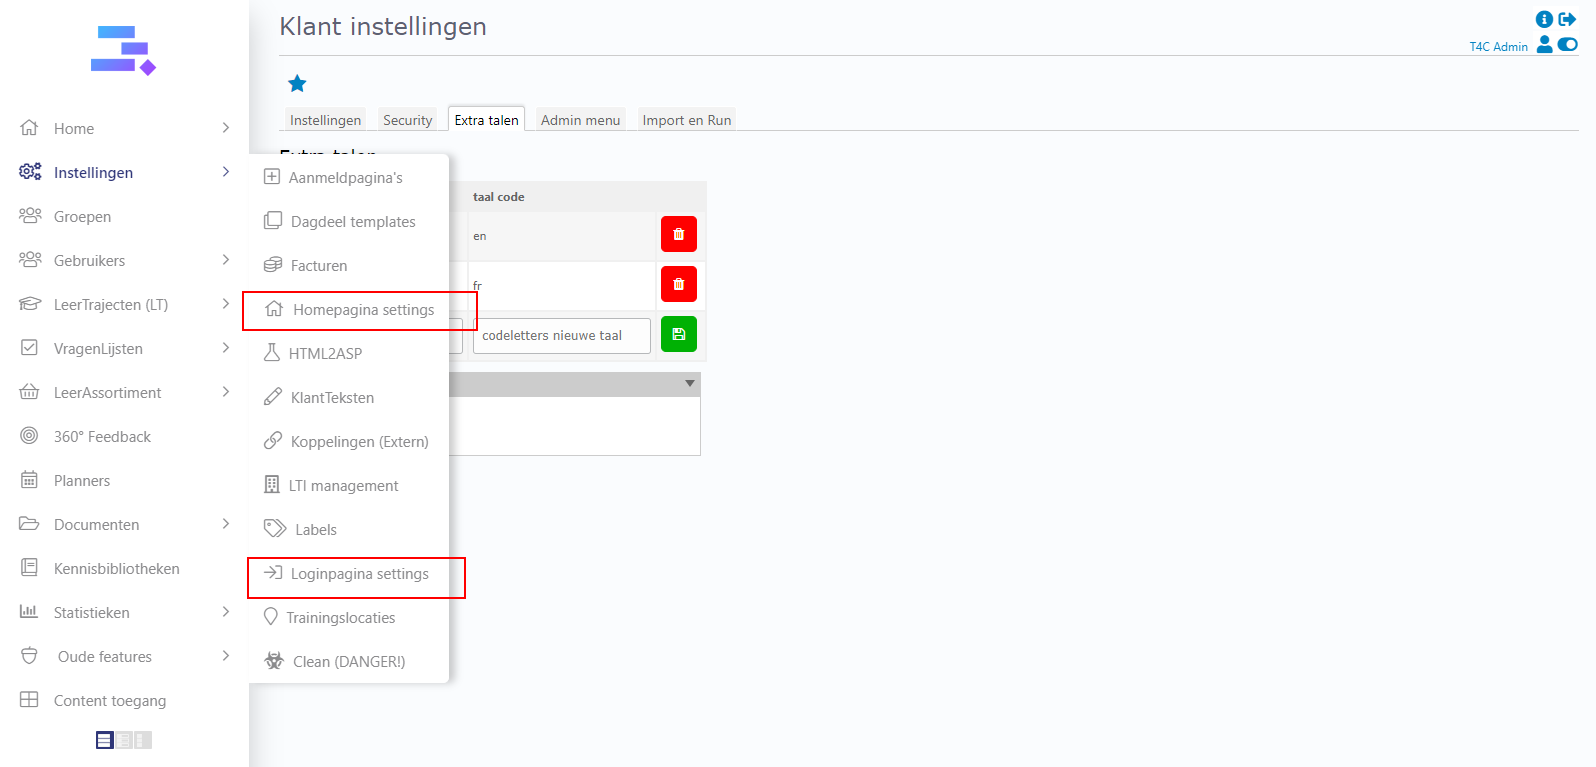This screenshot has width=1596, height=767.
Task: Switch to the icon-only sidebar layout
Action: (x=143, y=740)
